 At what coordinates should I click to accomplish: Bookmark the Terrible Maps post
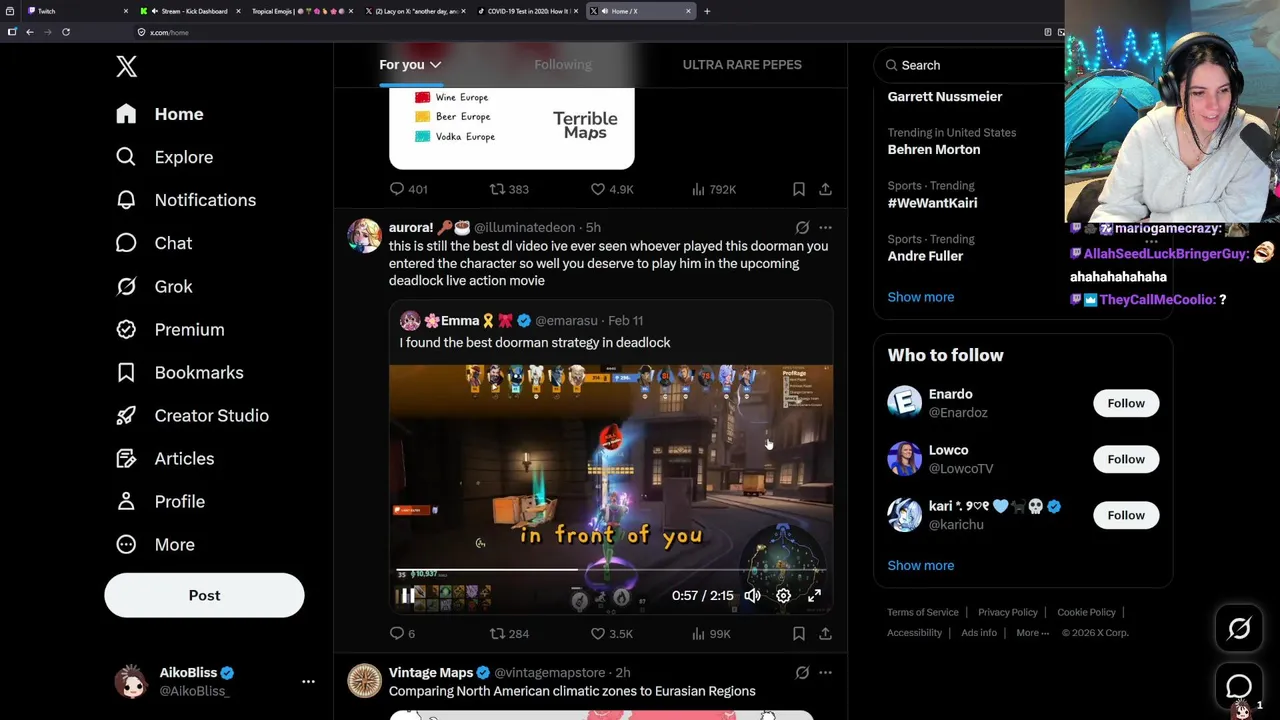click(799, 189)
